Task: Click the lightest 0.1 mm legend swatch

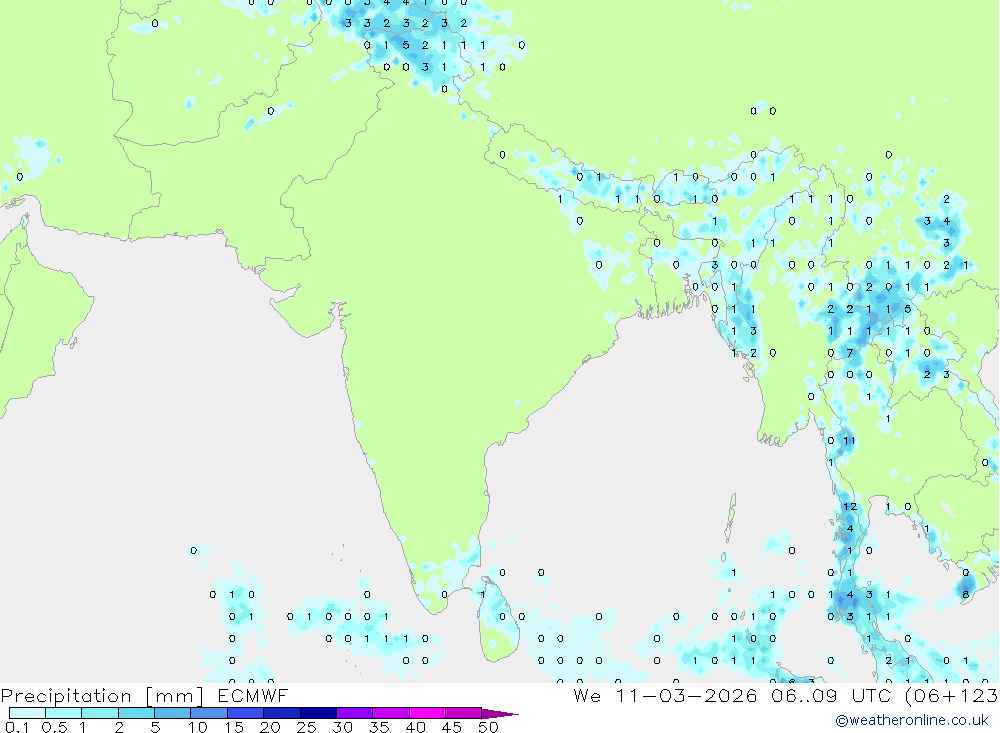Action: pyautogui.click(x=27, y=713)
